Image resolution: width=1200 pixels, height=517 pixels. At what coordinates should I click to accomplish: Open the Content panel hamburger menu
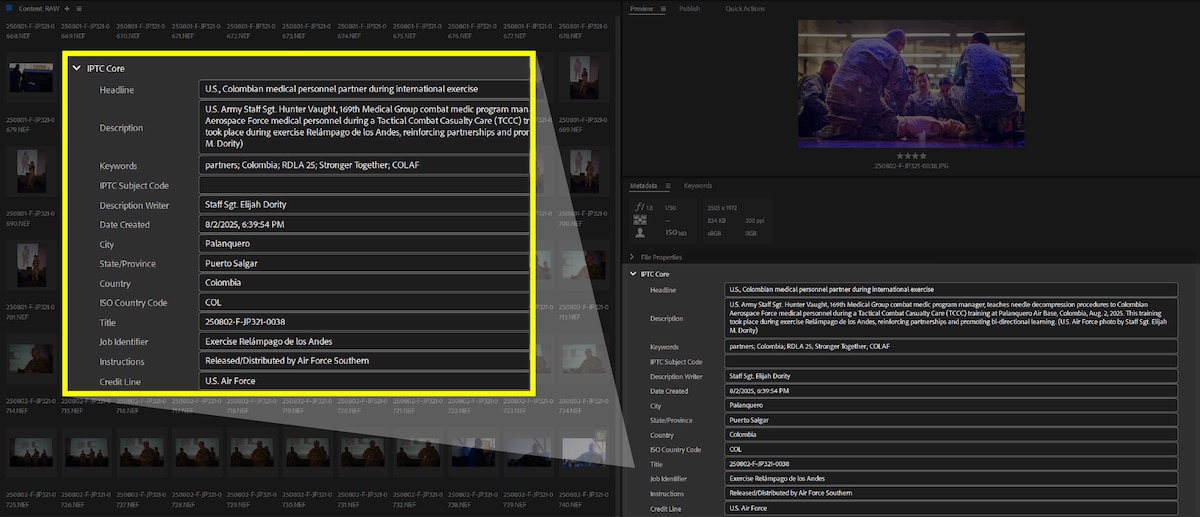[x=79, y=8]
